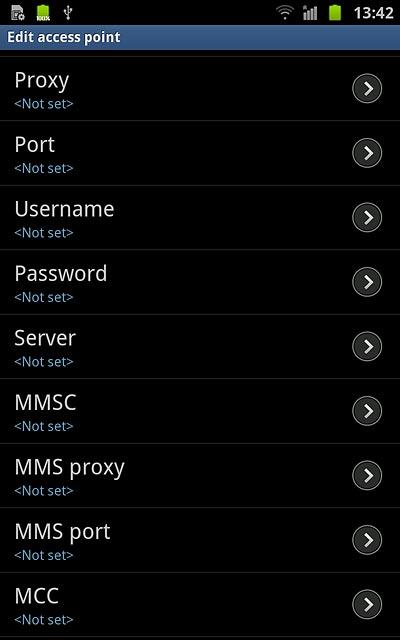Viewport: 400px width, 640px height.
Task: Choose the Password setting row
Action: point(200,282)
